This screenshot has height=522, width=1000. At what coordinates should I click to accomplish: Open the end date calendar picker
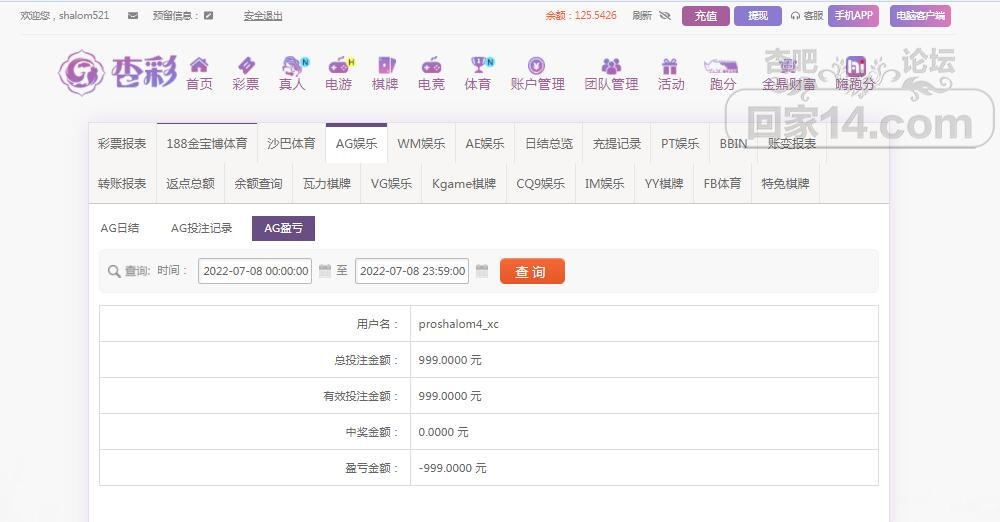click(482, 271)
